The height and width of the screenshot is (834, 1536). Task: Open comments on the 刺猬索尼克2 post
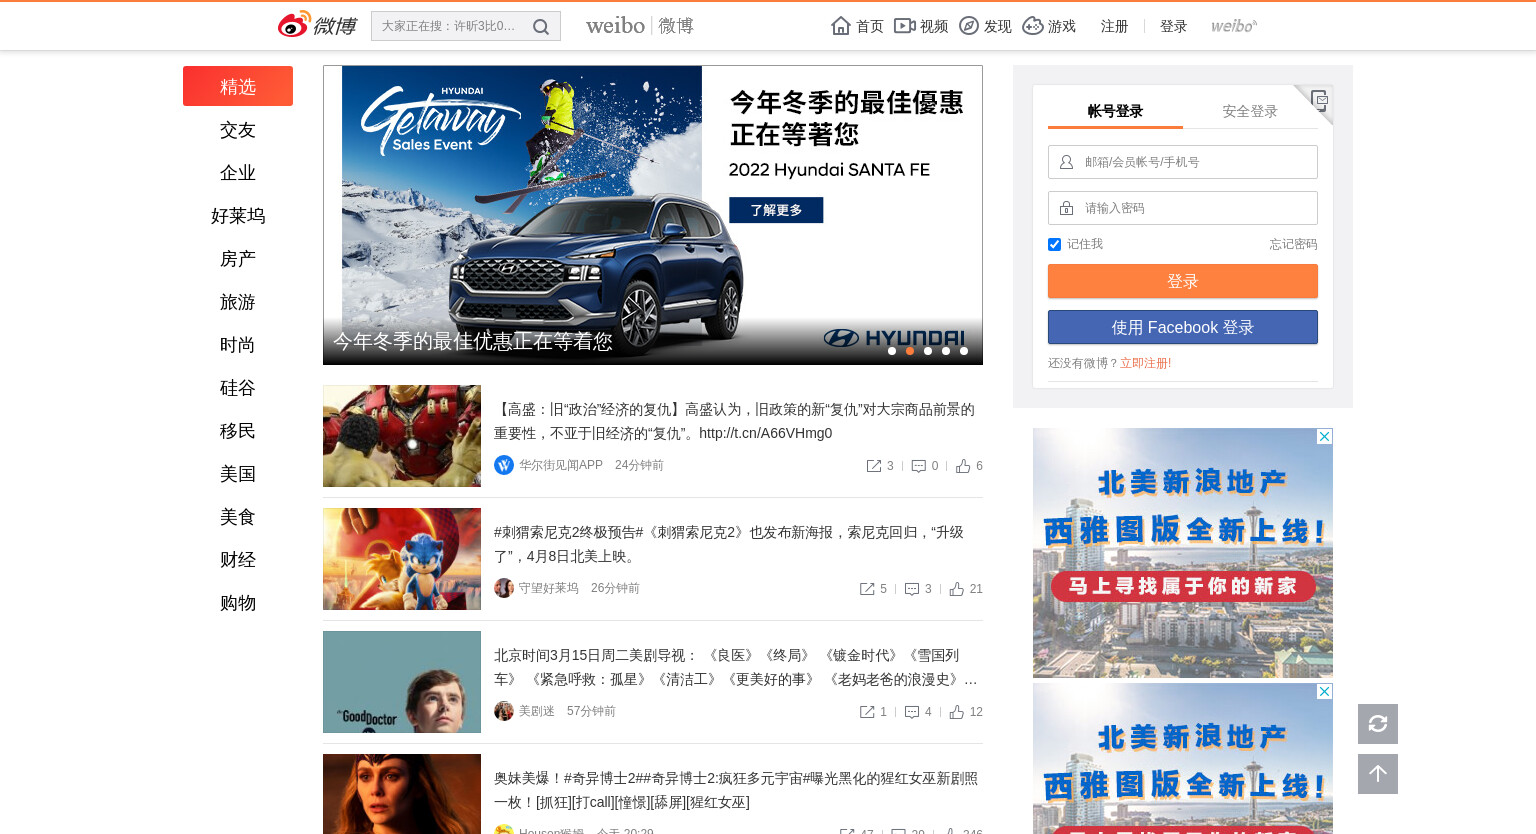(912, 589)
